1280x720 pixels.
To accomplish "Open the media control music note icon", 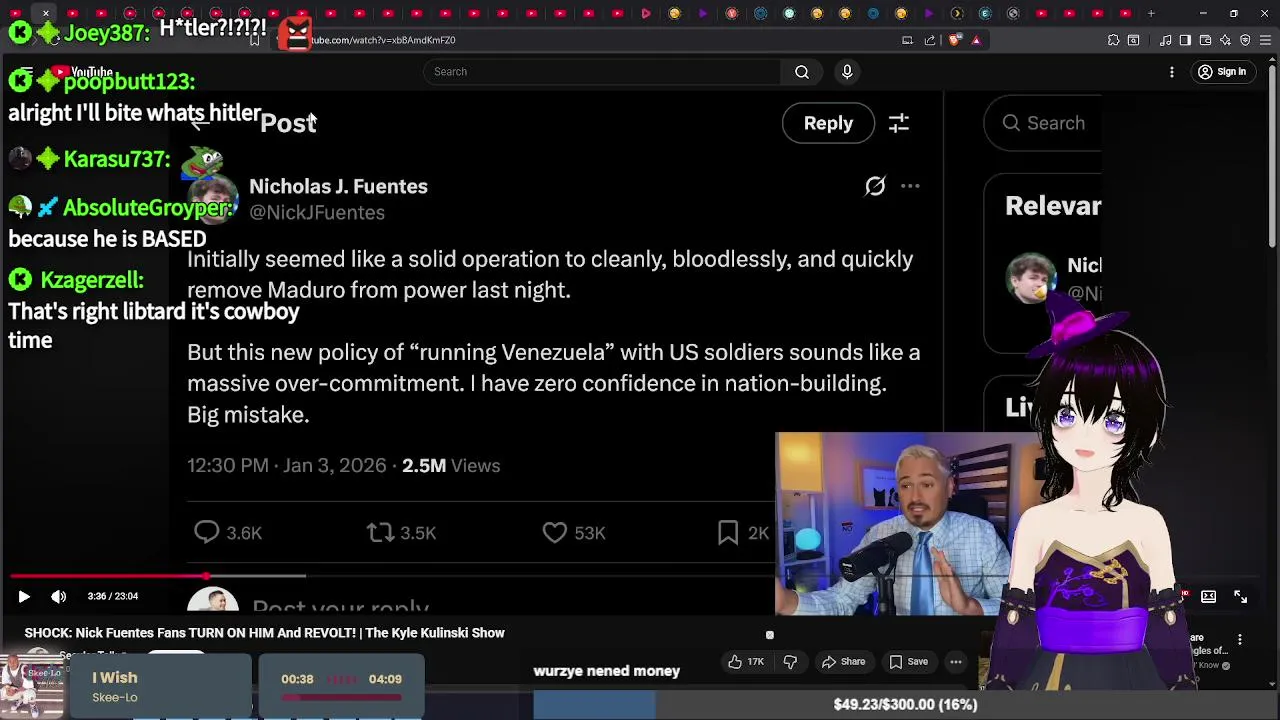I will click(x=1166, y=40).
